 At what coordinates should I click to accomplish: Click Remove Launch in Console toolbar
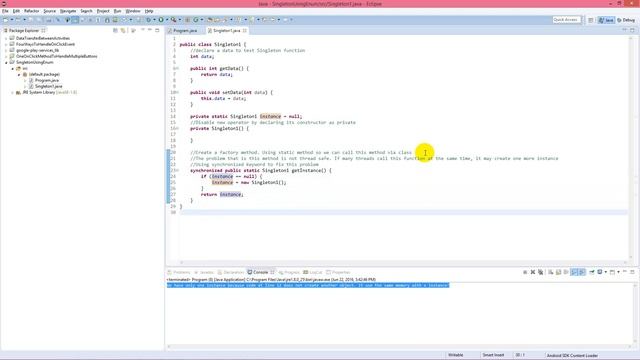point(533,272)
